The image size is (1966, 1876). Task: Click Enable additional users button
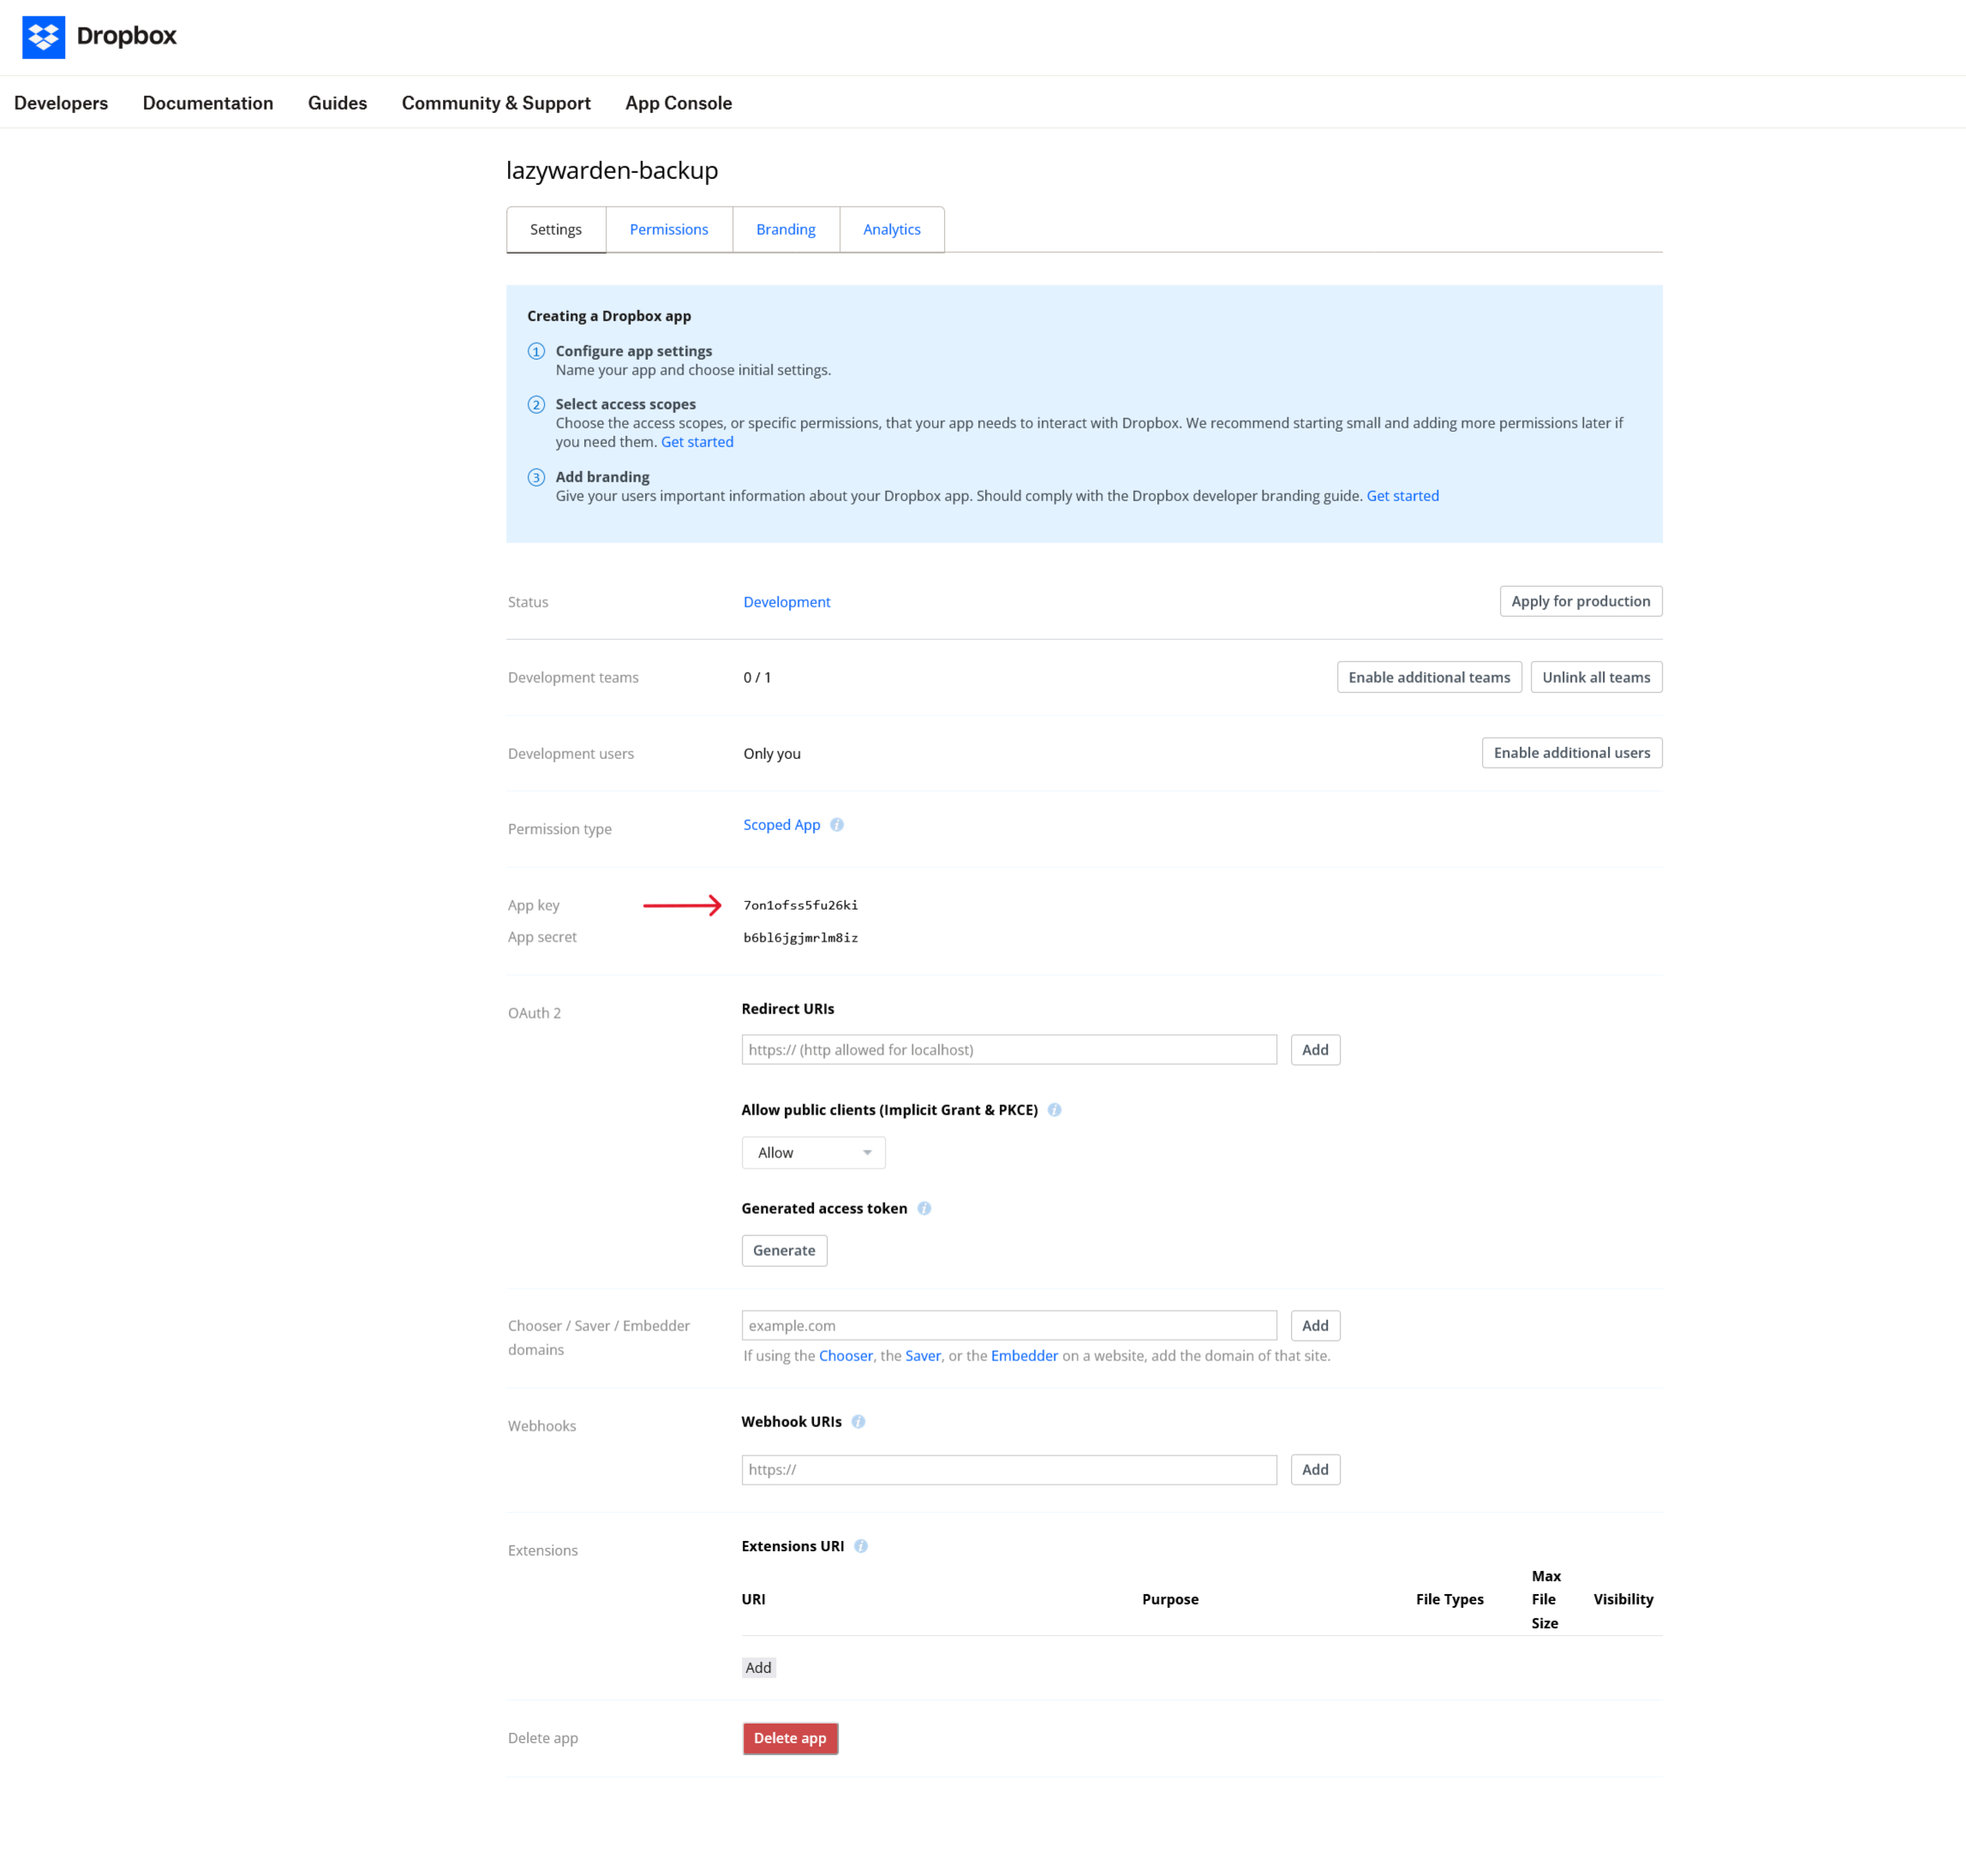[1571, 753]
